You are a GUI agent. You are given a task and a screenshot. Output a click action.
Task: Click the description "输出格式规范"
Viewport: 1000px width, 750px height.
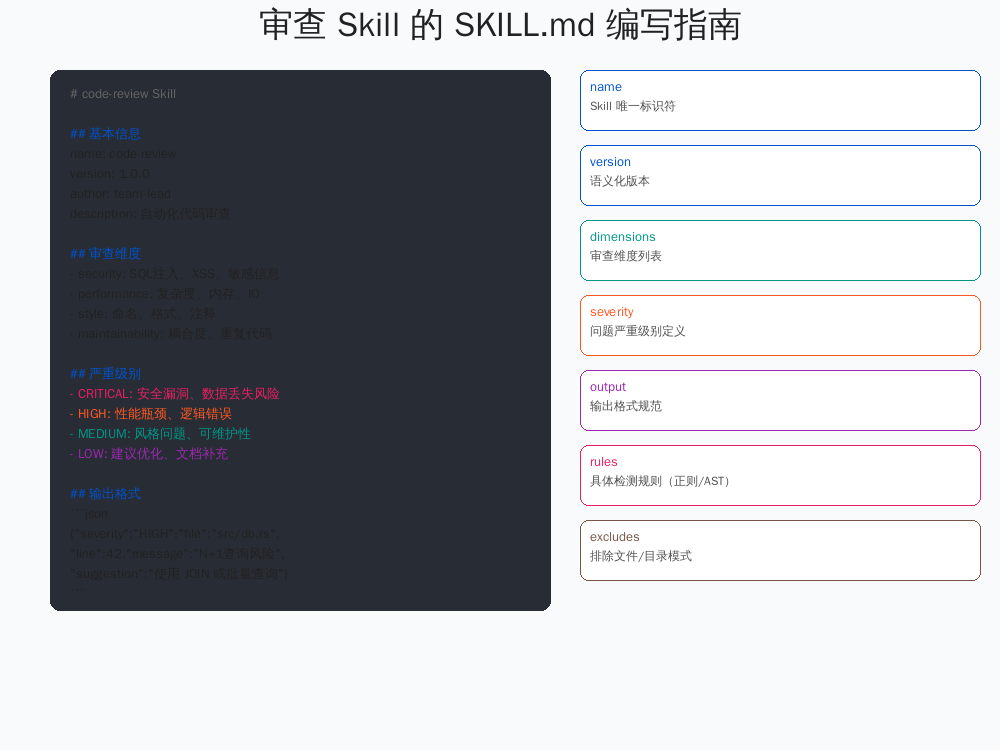[626, 406]
